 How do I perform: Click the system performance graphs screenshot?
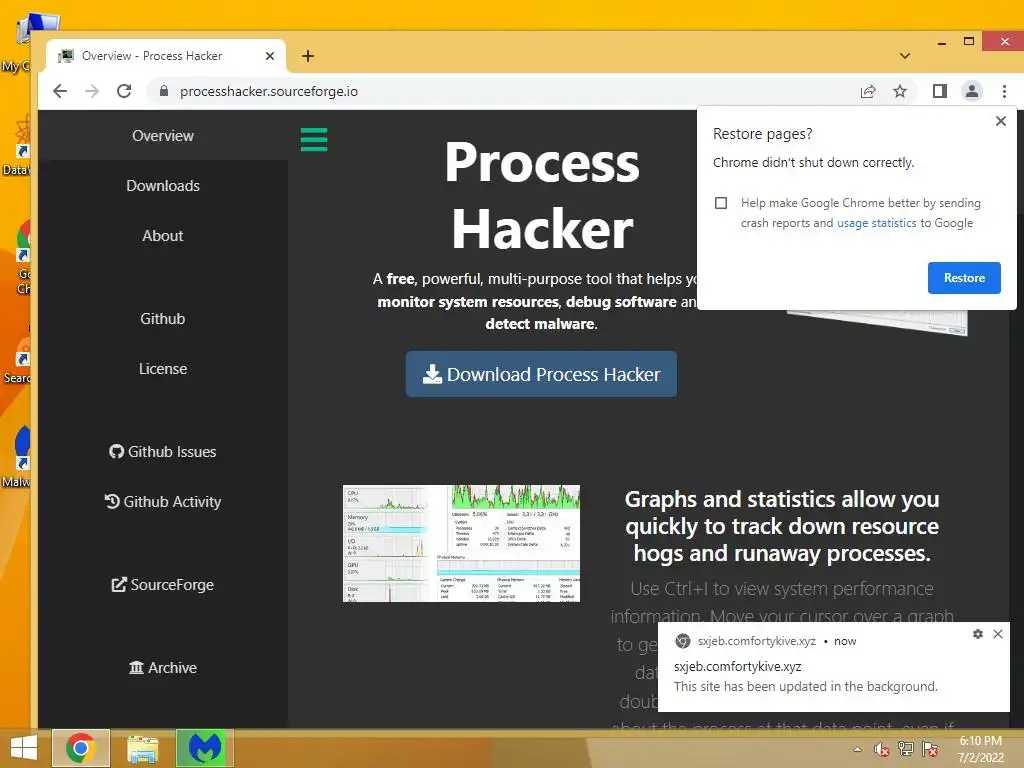click(x=461, y=543)
